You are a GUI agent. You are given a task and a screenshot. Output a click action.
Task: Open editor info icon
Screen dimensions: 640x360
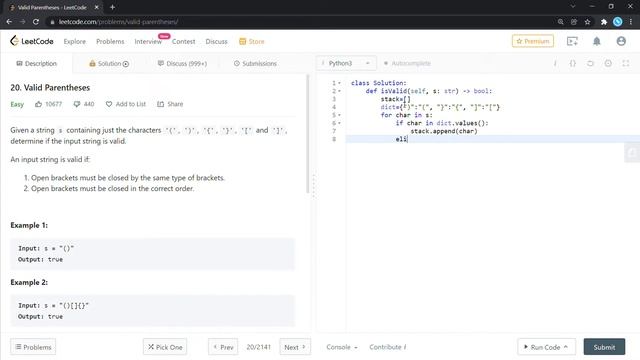(555, 63)
